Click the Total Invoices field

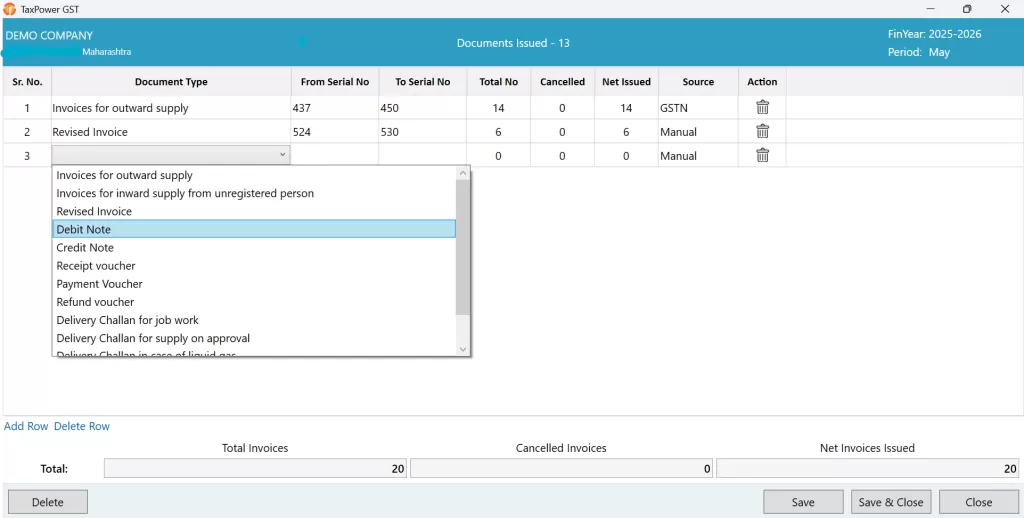[x=255, y=468]
